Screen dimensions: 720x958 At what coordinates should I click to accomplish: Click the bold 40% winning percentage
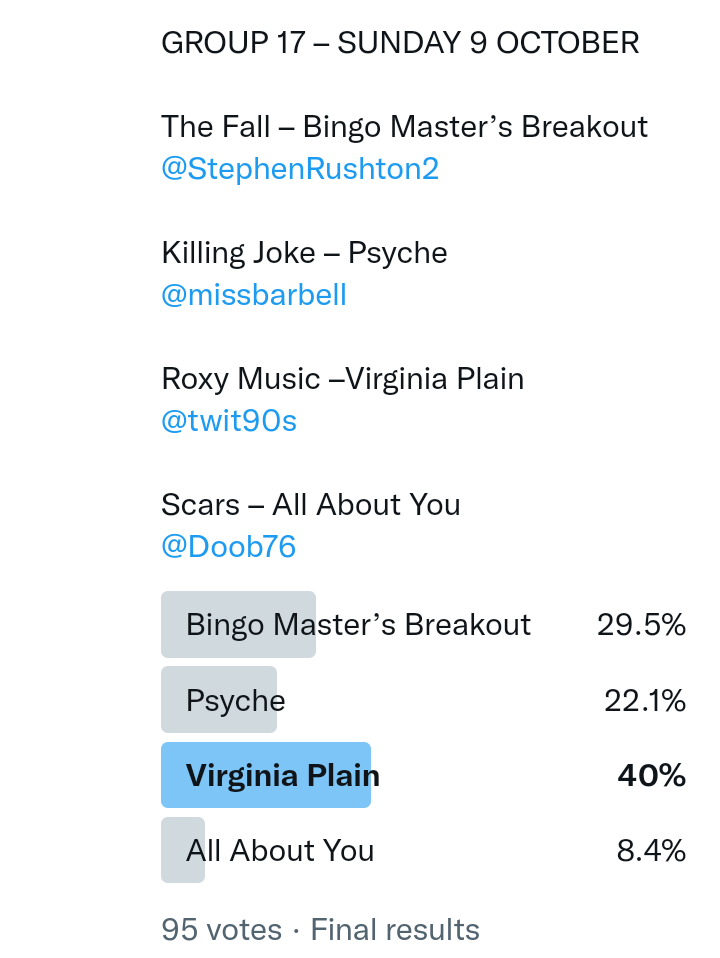[x=651, y=776]
